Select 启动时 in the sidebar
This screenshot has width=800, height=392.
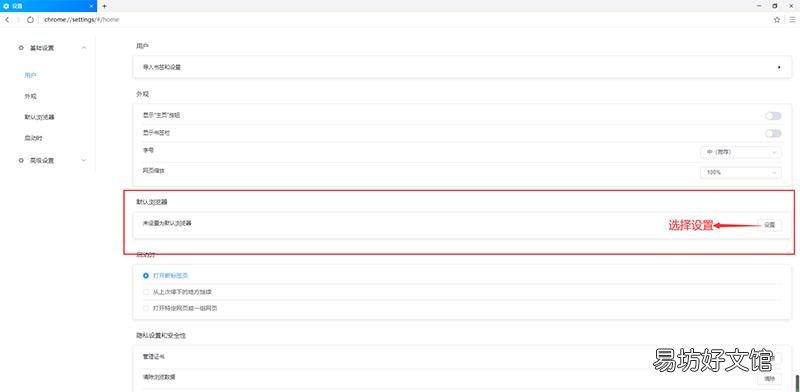[33, 138]
